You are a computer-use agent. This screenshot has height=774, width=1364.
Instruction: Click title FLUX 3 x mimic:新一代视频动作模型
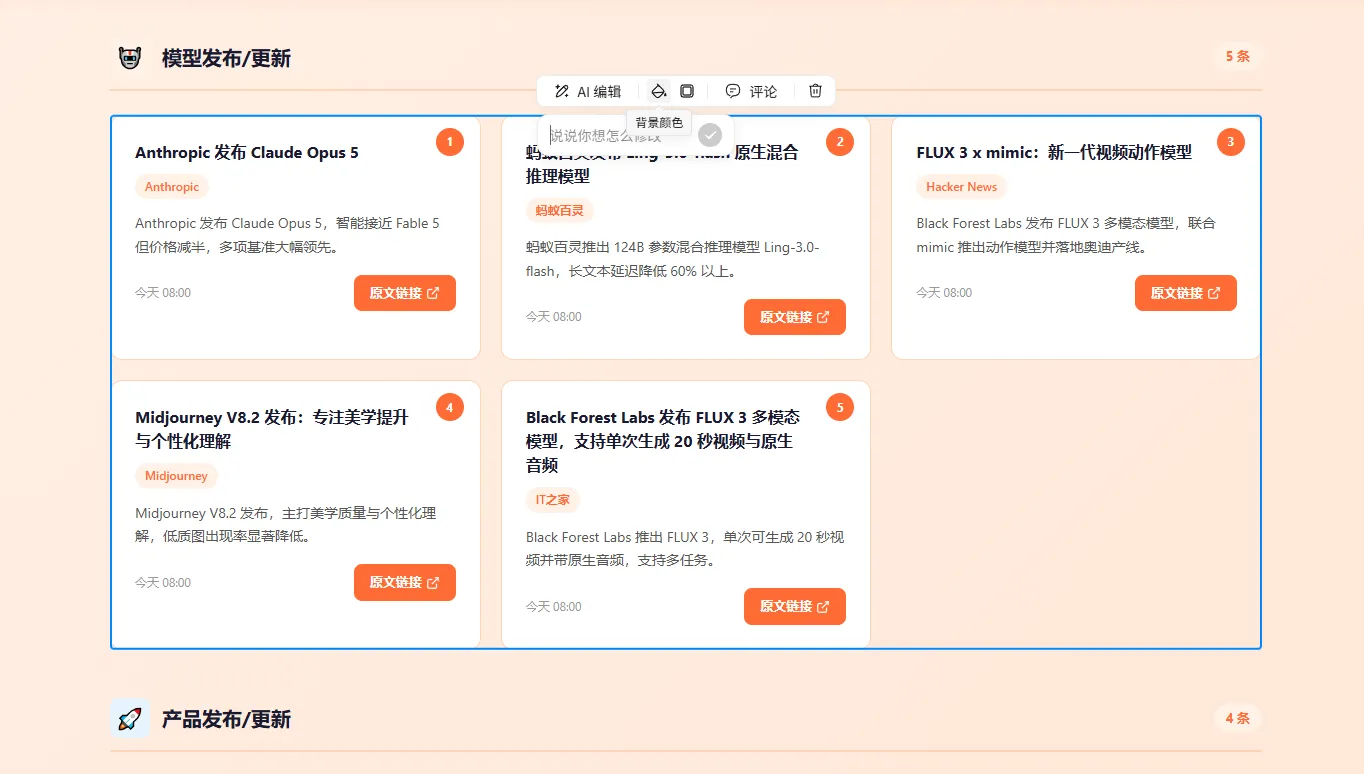pyautogui.click(x=1054, y=153)
